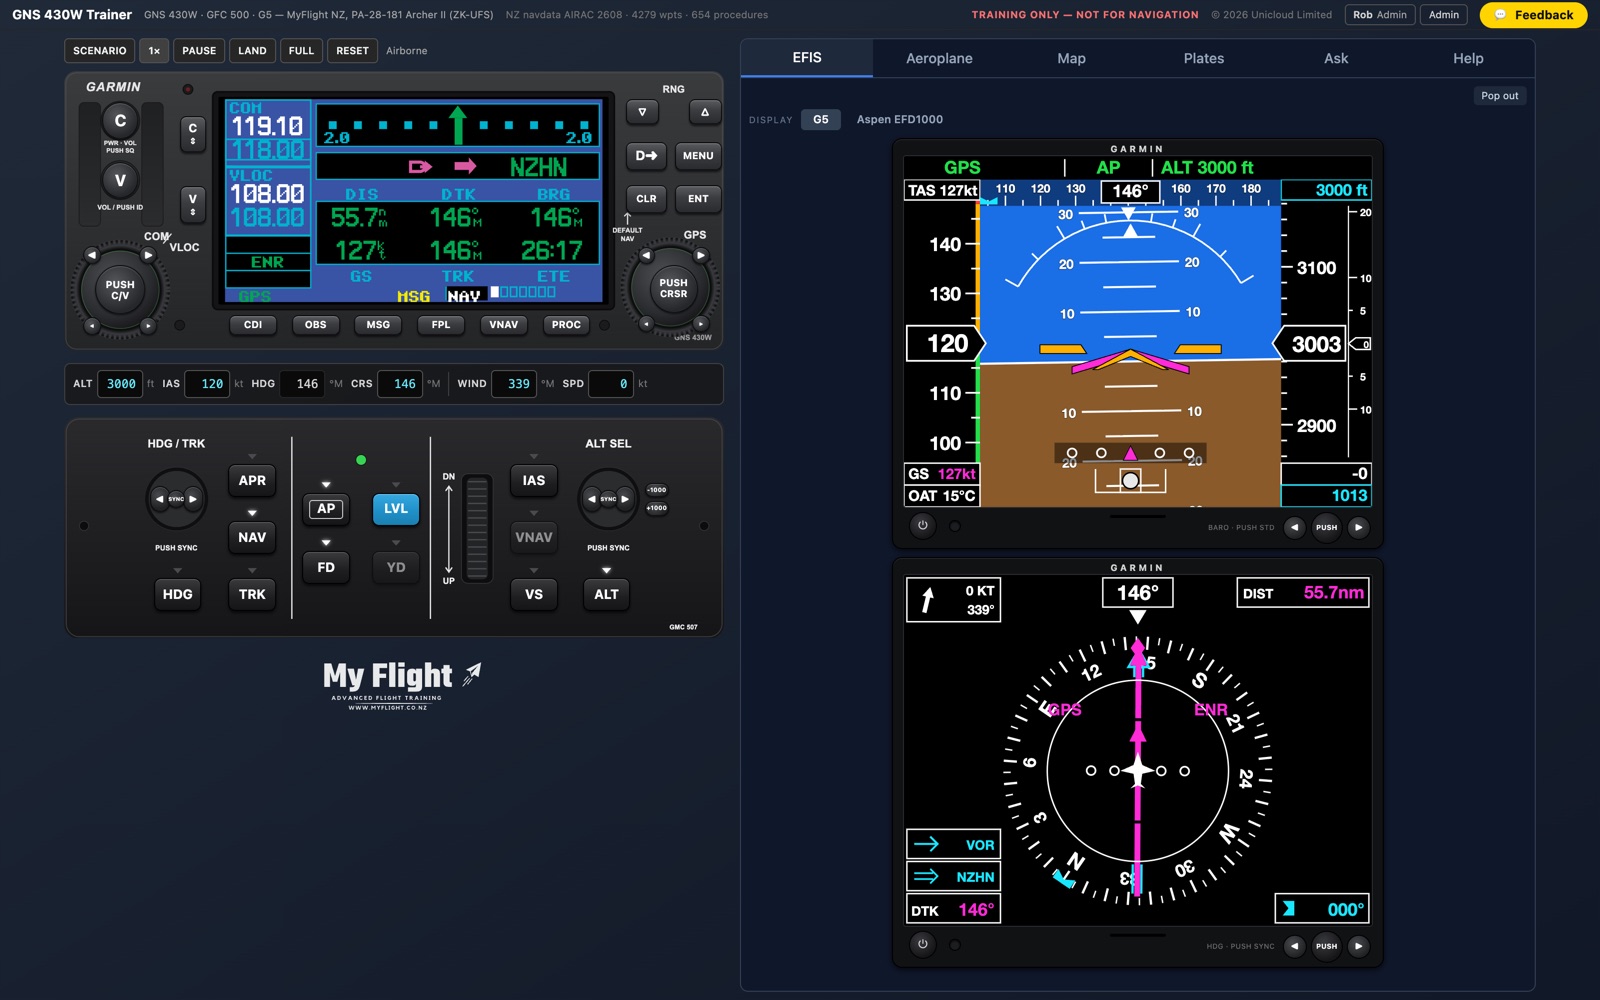Open the Plates tab

(1204, 58)
